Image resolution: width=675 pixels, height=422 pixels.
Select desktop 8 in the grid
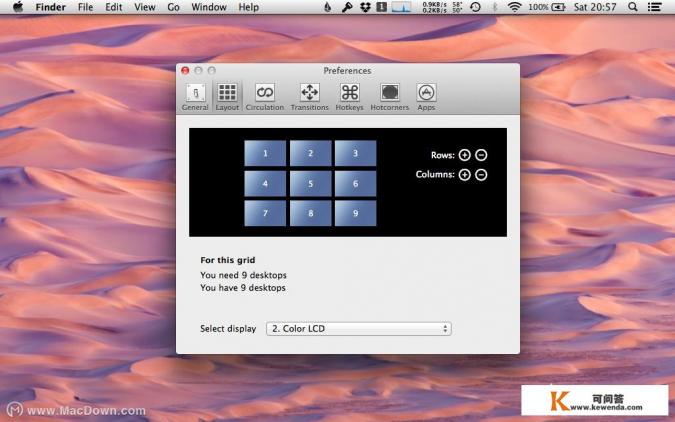tap(310, 213)
